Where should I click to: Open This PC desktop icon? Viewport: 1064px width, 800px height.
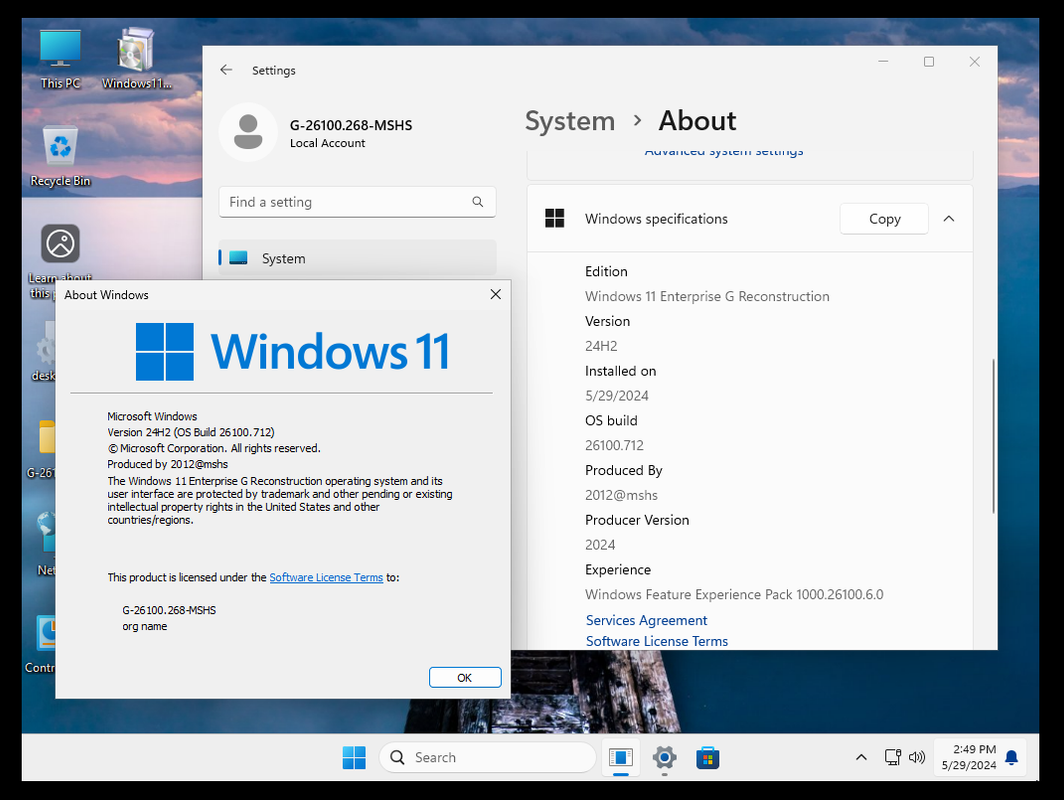click(x=60, y=59)
